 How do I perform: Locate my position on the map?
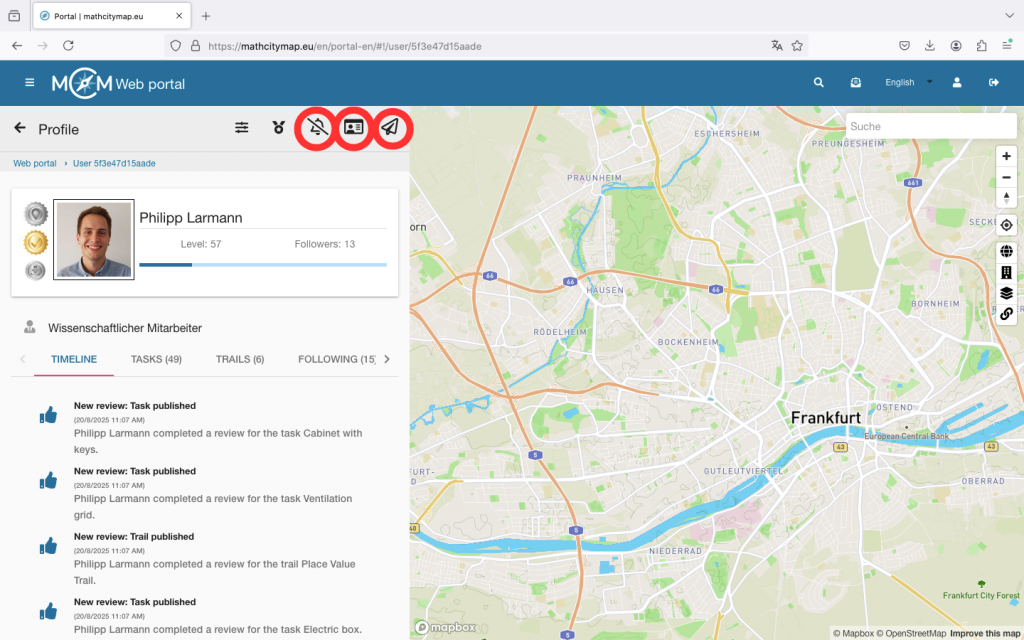(1006, 225)
